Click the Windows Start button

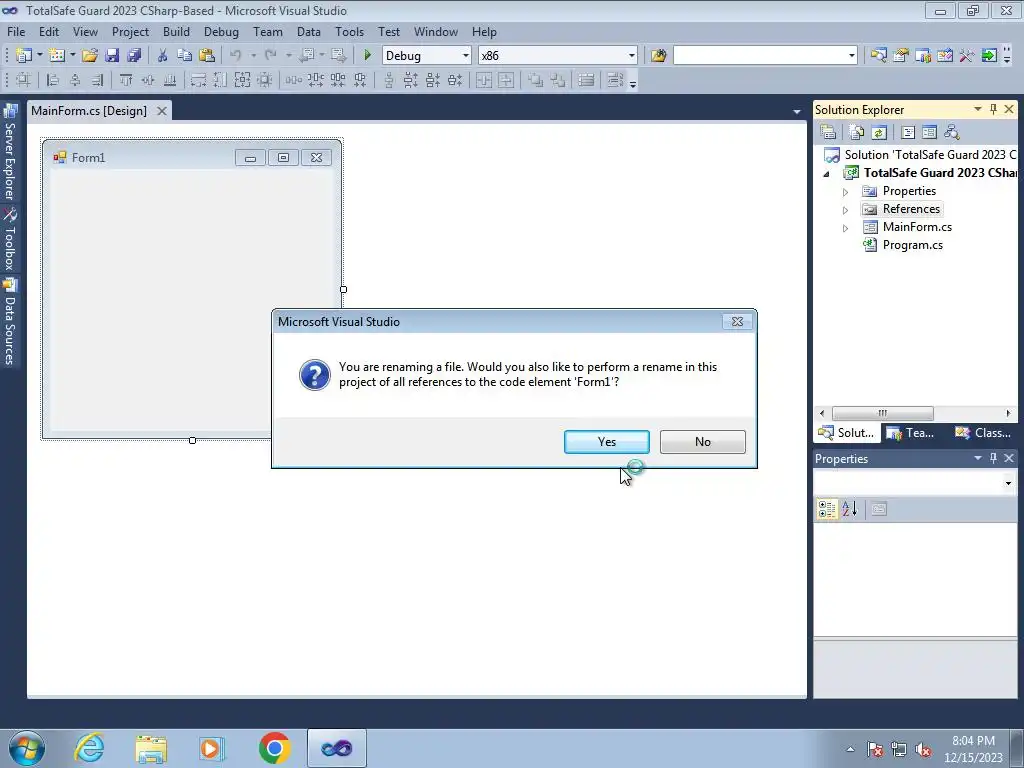(x=26, y=748)
